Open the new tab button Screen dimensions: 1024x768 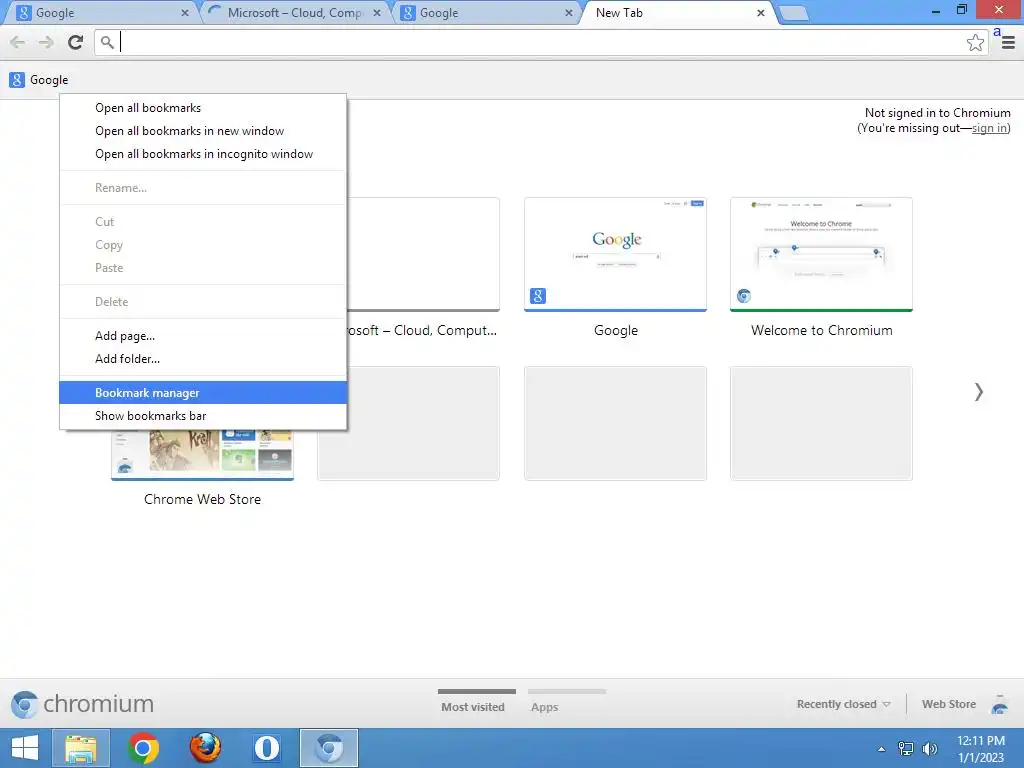793,13
